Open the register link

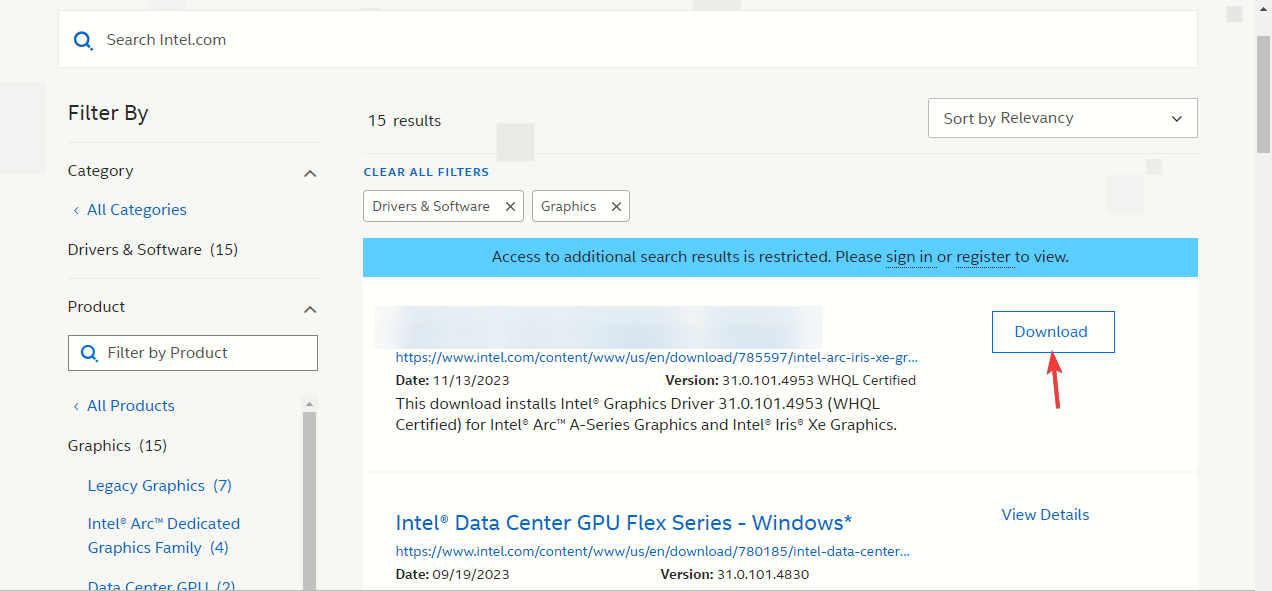(x=983, y=257)
